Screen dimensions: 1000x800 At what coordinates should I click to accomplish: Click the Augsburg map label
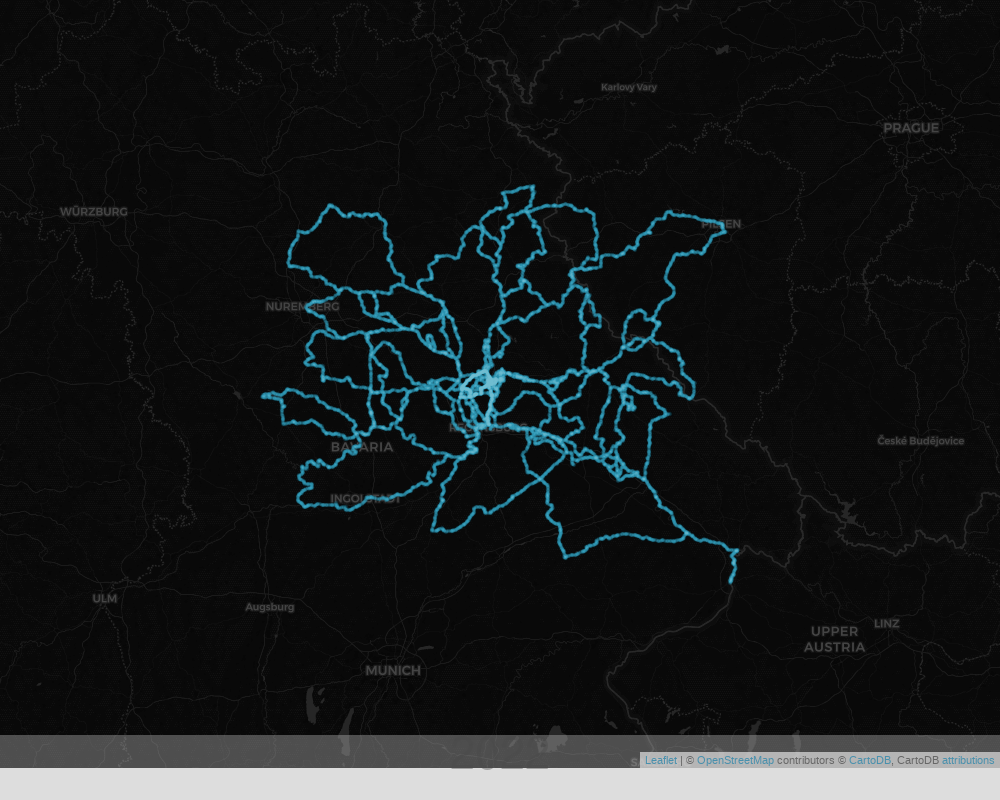click(x=270, y=607)
